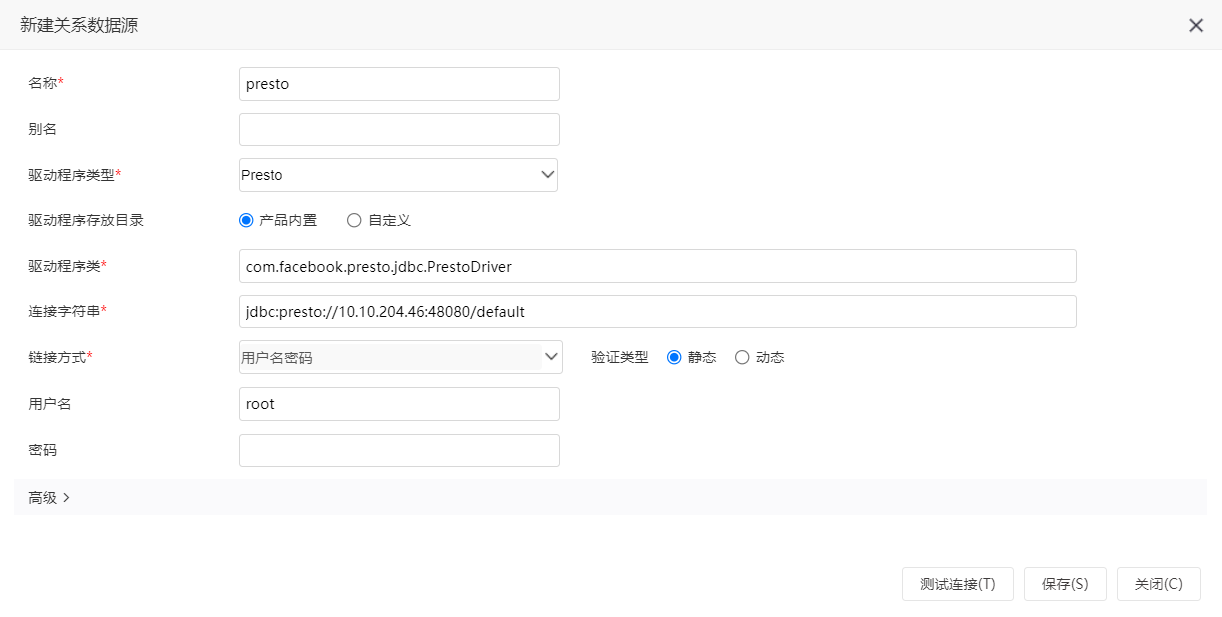Click the 驱动程序类 field with PrestoDriver

pos(658,266)
